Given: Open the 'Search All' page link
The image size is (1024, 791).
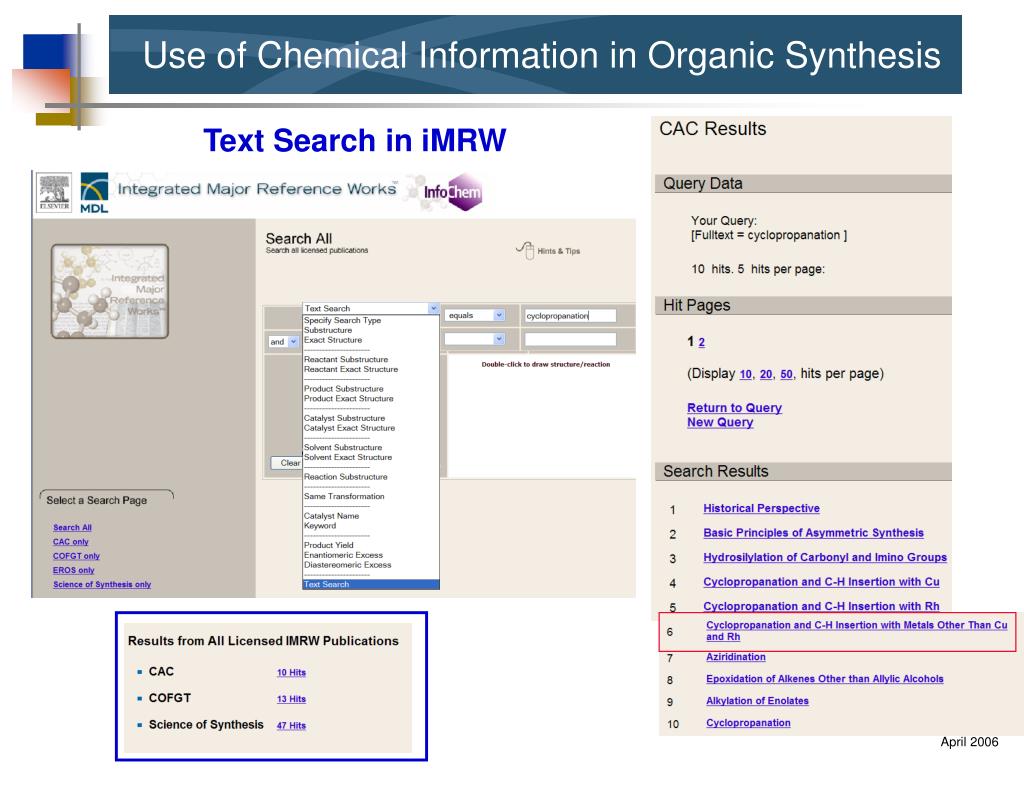Looking at the screenshot, I should 72,528.
